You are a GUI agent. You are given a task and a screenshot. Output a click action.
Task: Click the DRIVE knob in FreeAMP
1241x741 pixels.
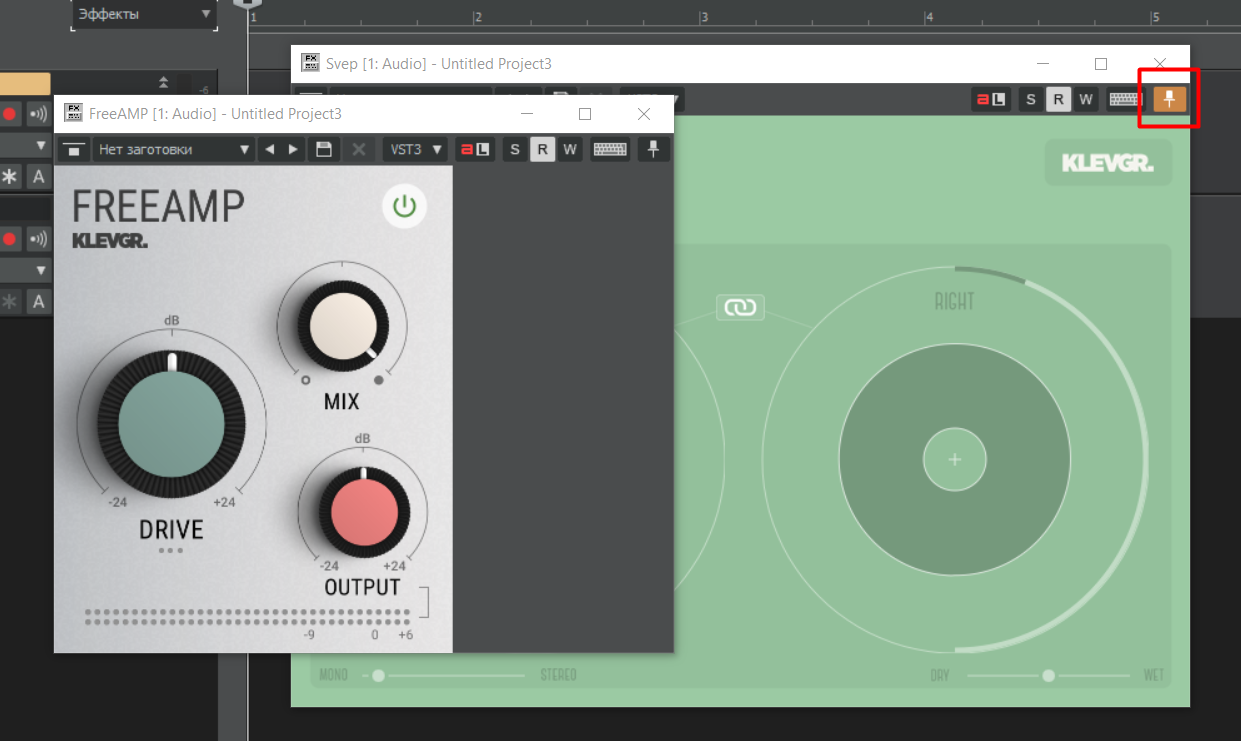point(172,423)
